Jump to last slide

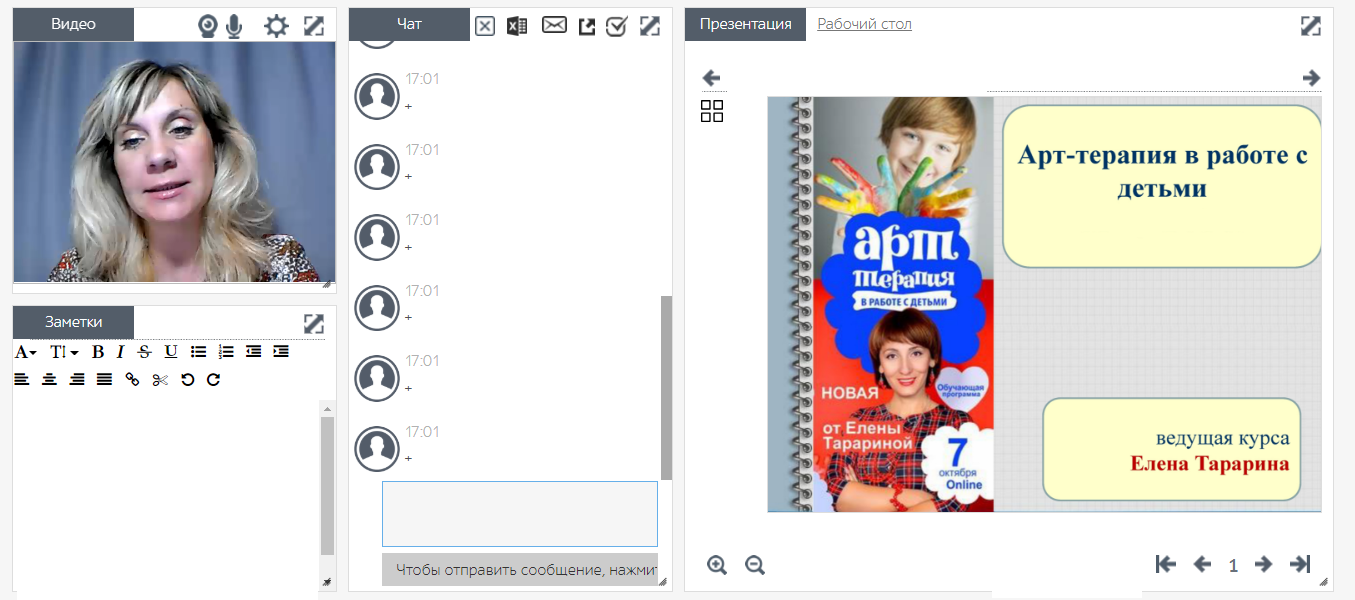(1300, 564)
